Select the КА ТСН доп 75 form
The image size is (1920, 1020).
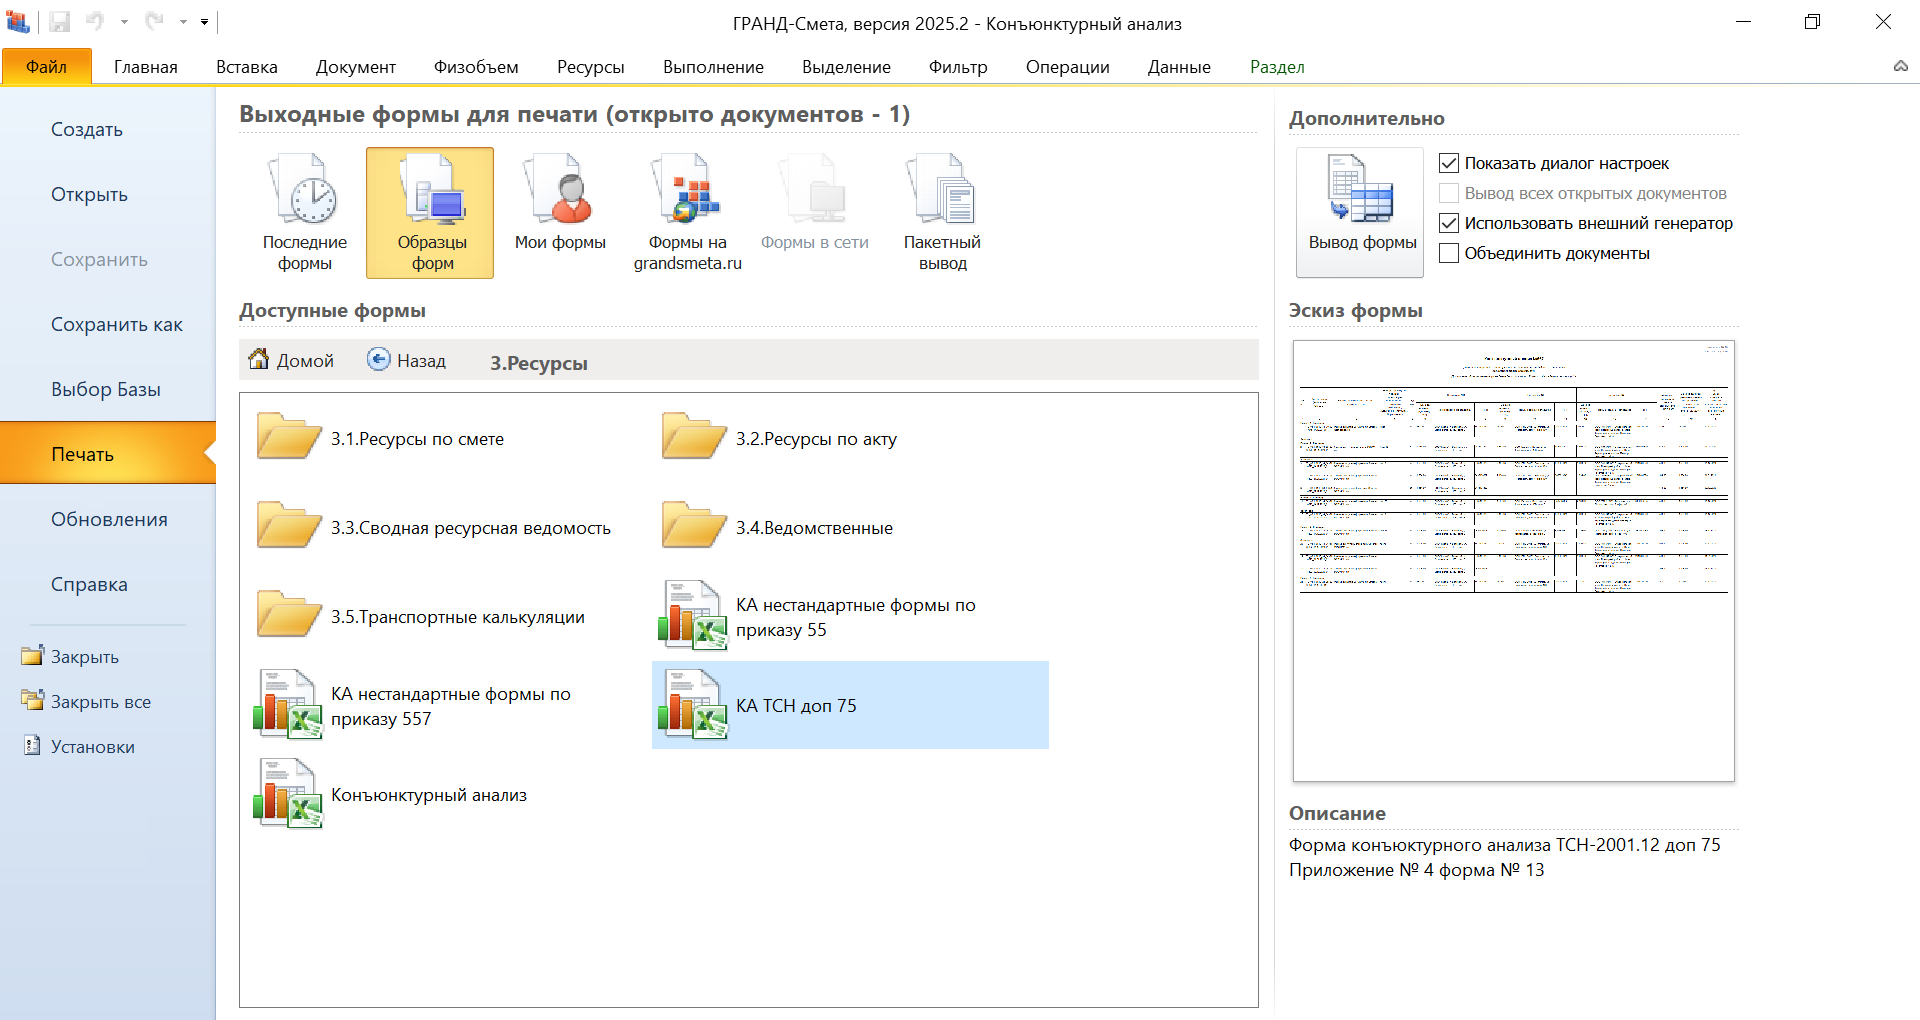point(850,705)
